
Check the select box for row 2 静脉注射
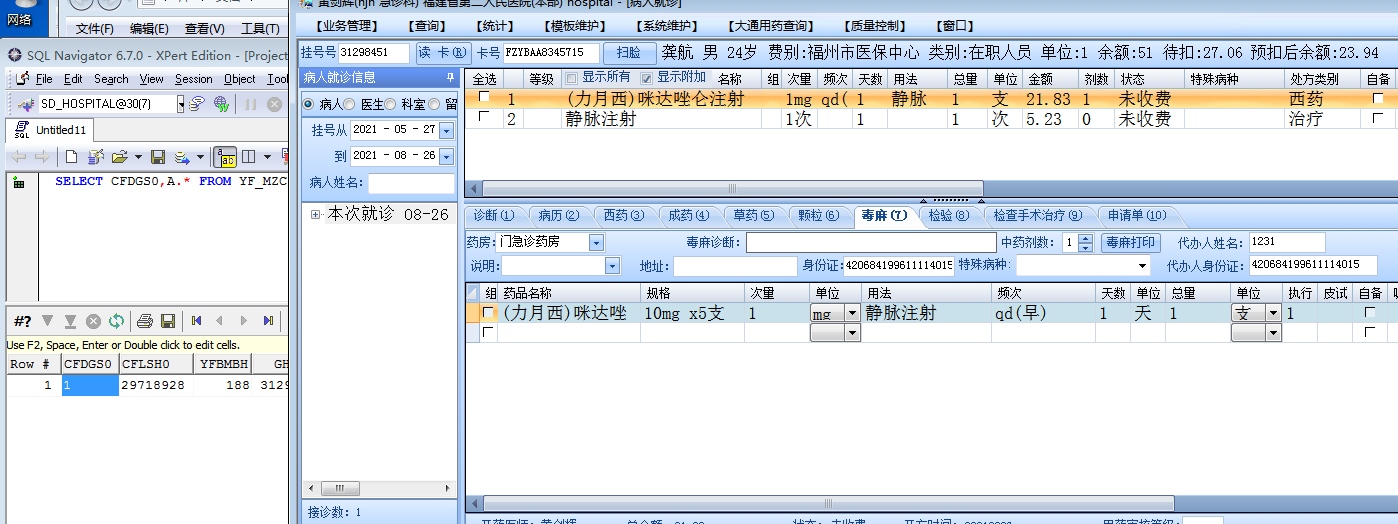484,117
